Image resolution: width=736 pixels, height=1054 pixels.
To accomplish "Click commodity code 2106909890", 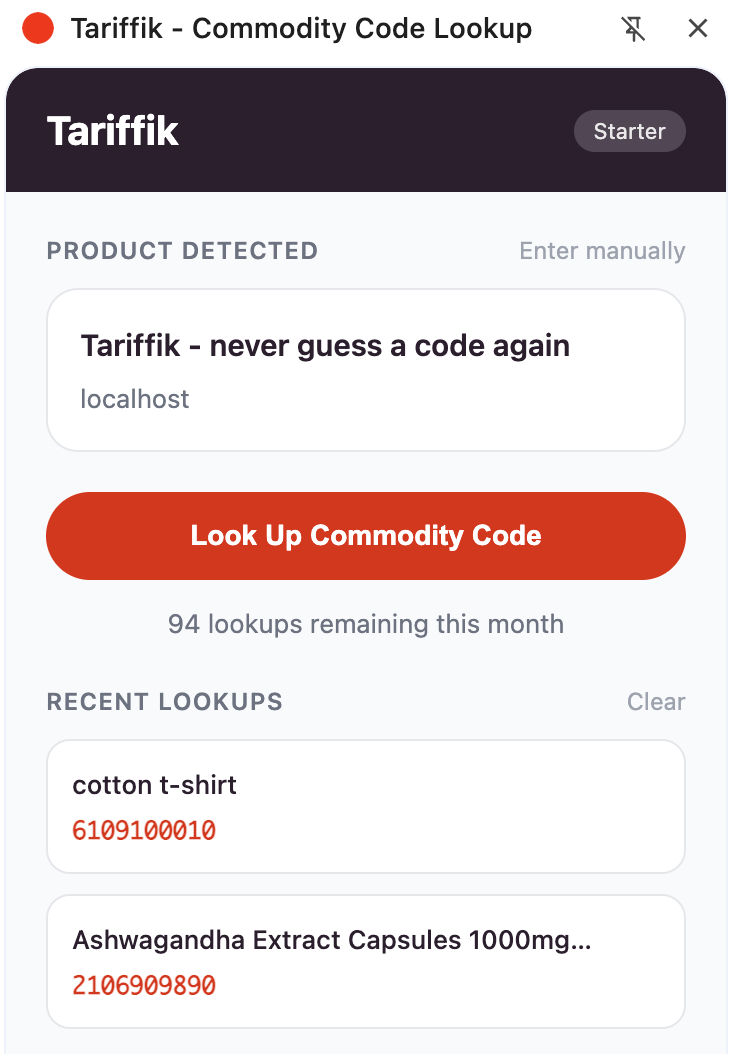I will [x=143, y=985].
